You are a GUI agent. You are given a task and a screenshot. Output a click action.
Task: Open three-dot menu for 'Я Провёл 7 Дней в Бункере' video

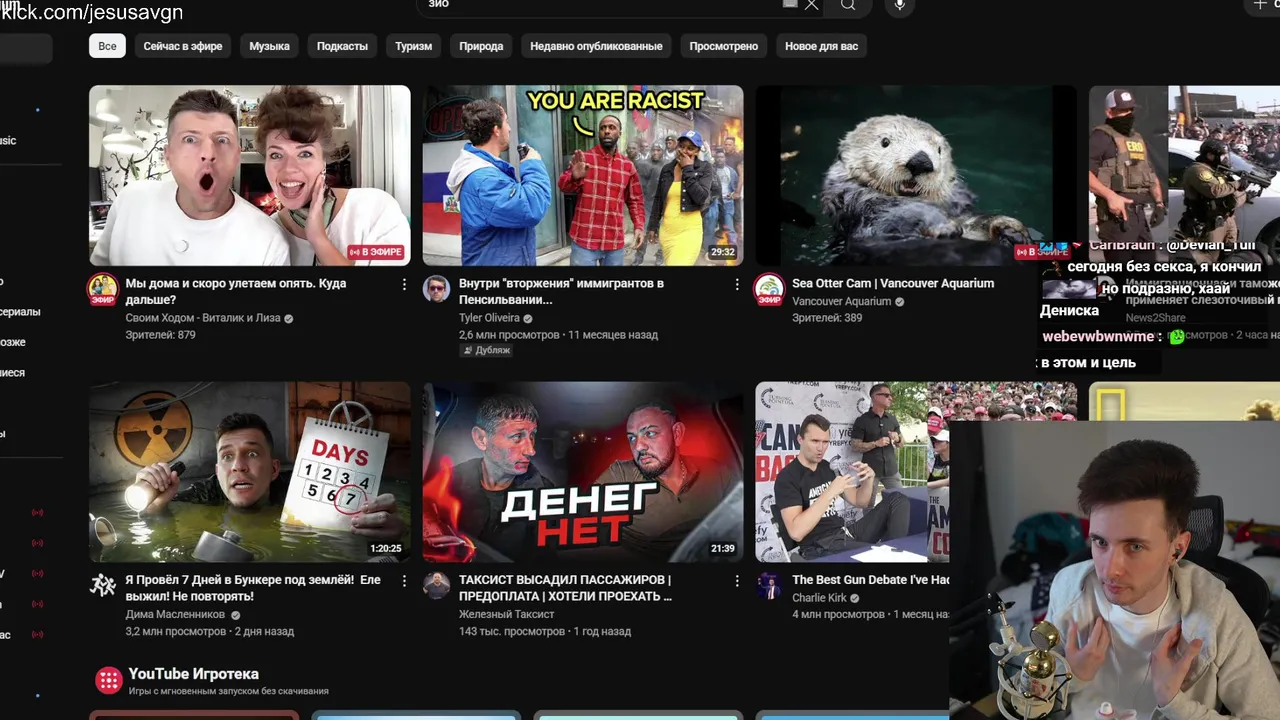click(404, 581)
